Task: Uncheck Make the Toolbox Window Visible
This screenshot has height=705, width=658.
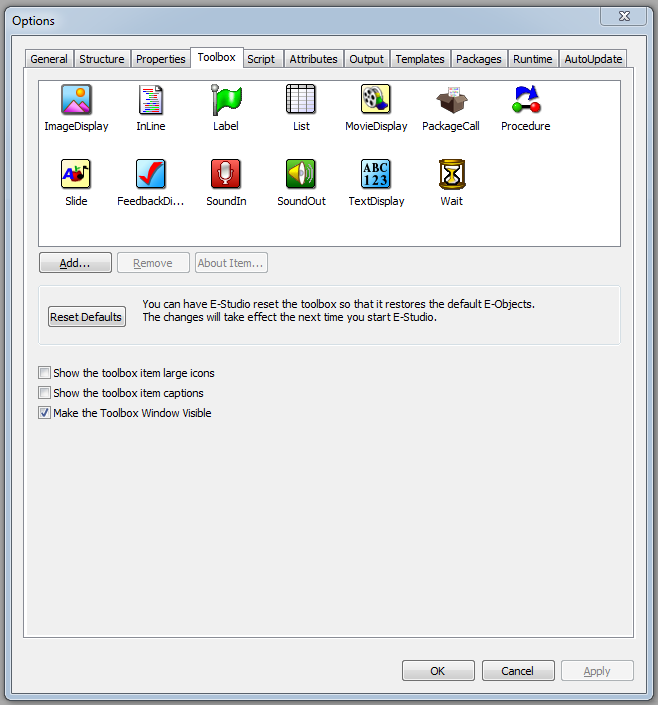Action: click(44, 412)
